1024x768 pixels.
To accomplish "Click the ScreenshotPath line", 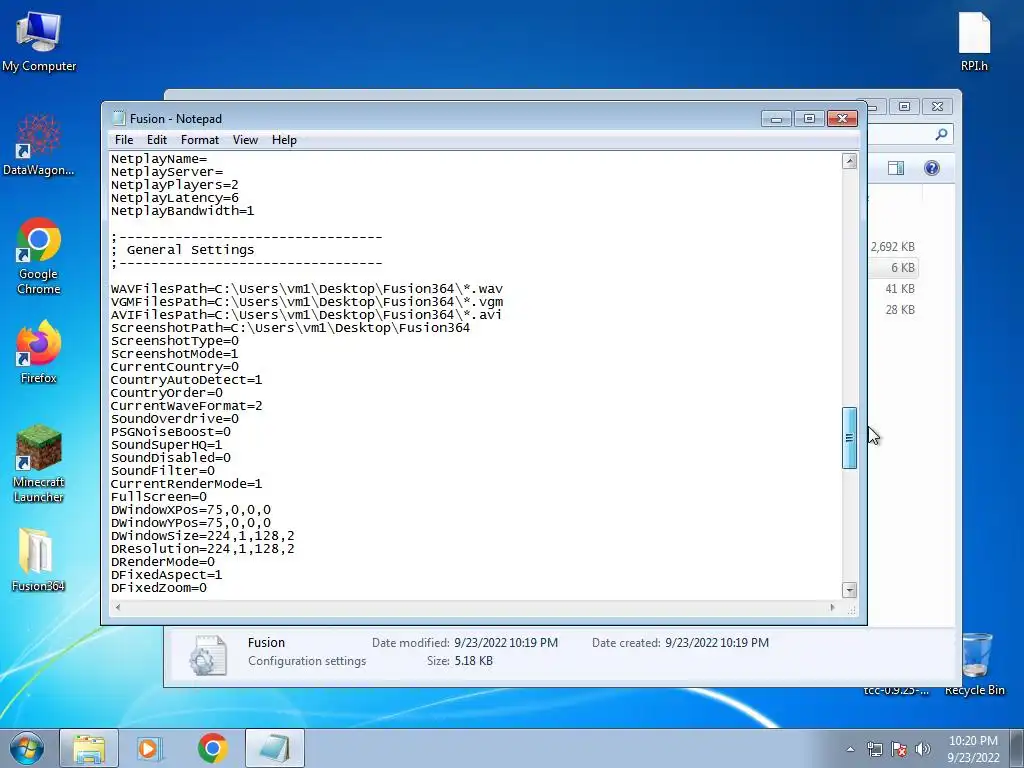I will (x=290, y=328).
